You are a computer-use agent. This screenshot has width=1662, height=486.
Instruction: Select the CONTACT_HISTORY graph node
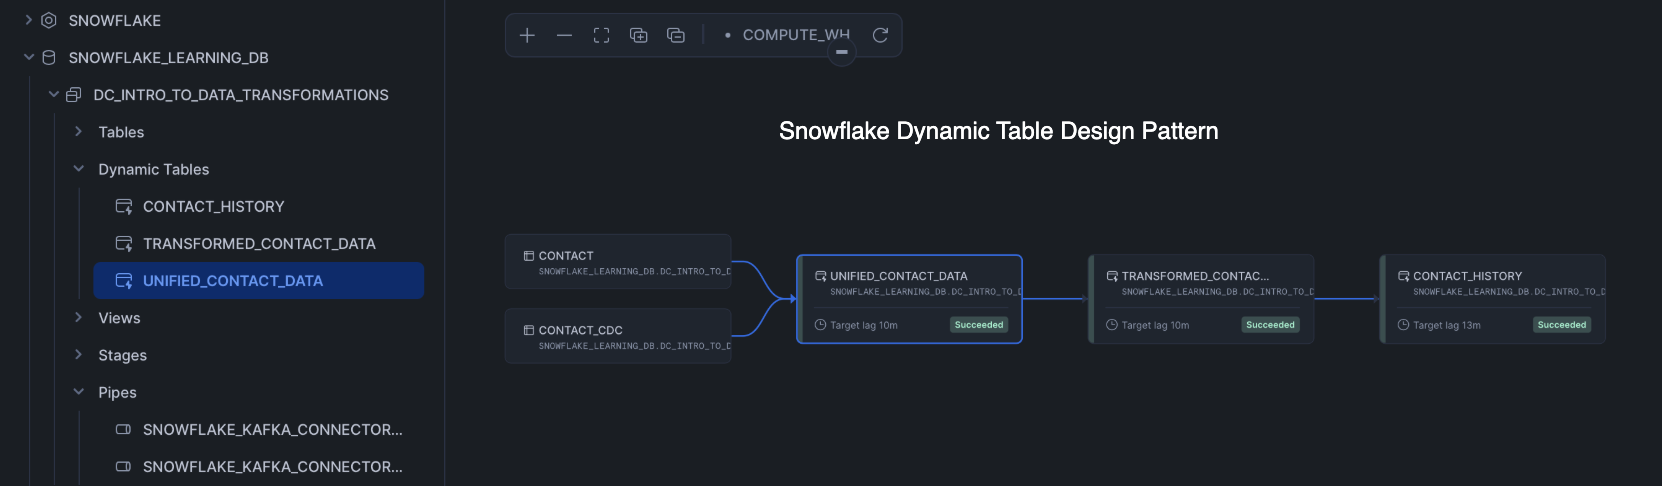point(1493,299)
